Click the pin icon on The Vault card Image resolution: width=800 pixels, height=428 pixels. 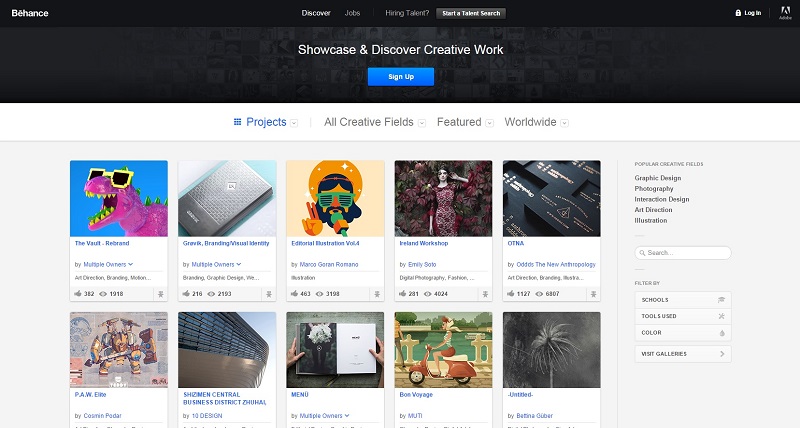click(x=160, y=294)
